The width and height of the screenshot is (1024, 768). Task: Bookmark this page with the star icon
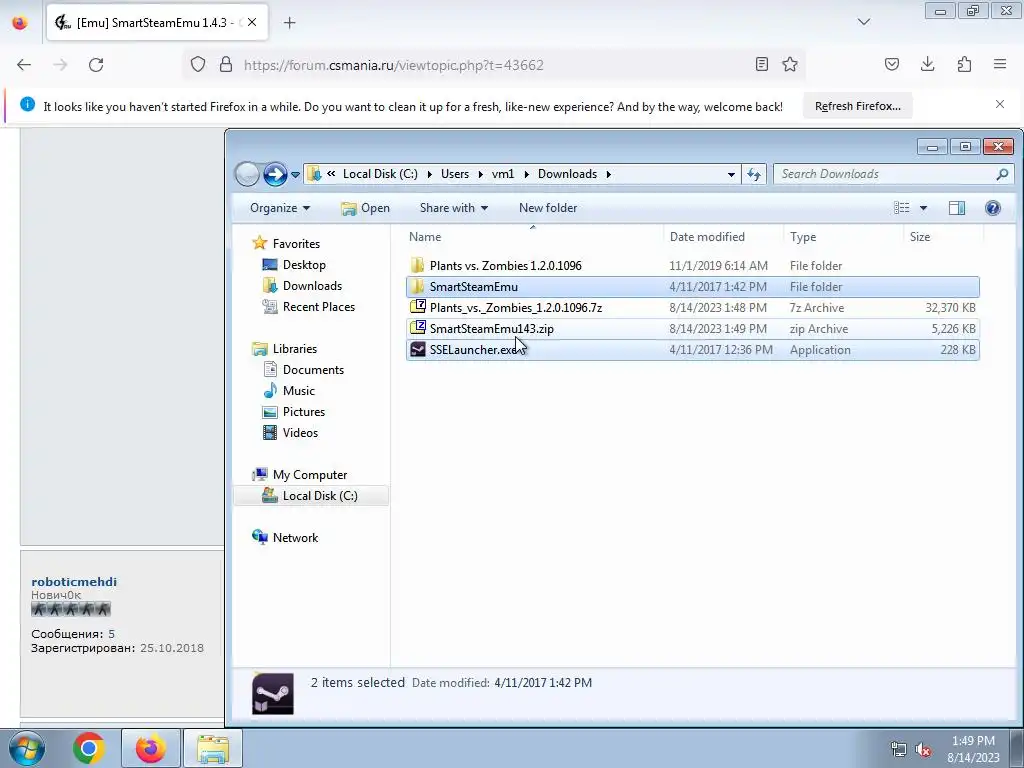790,64
